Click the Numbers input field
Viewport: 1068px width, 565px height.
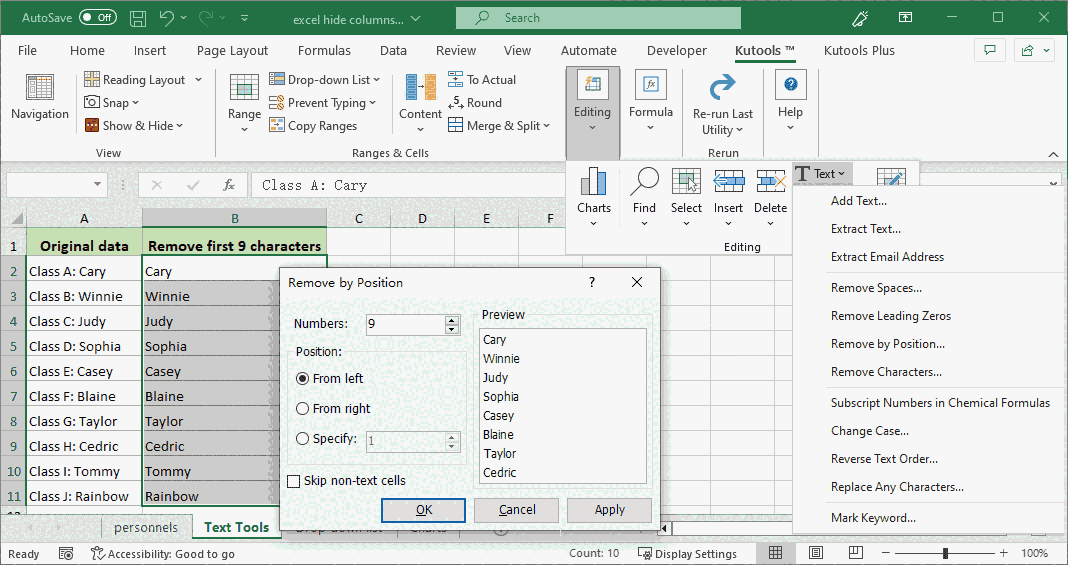point(405,324)
